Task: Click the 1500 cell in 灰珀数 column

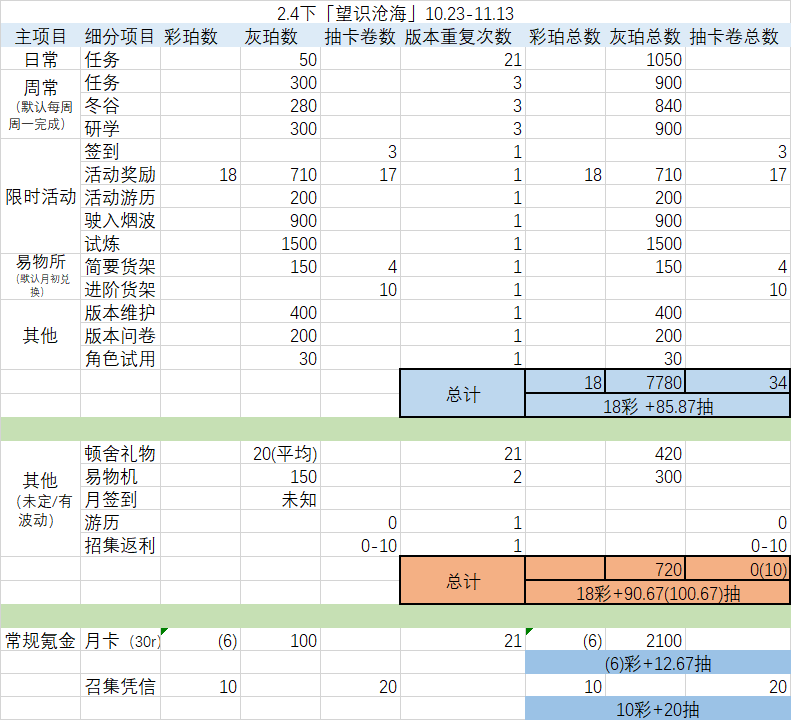Action: click(280, 243)
